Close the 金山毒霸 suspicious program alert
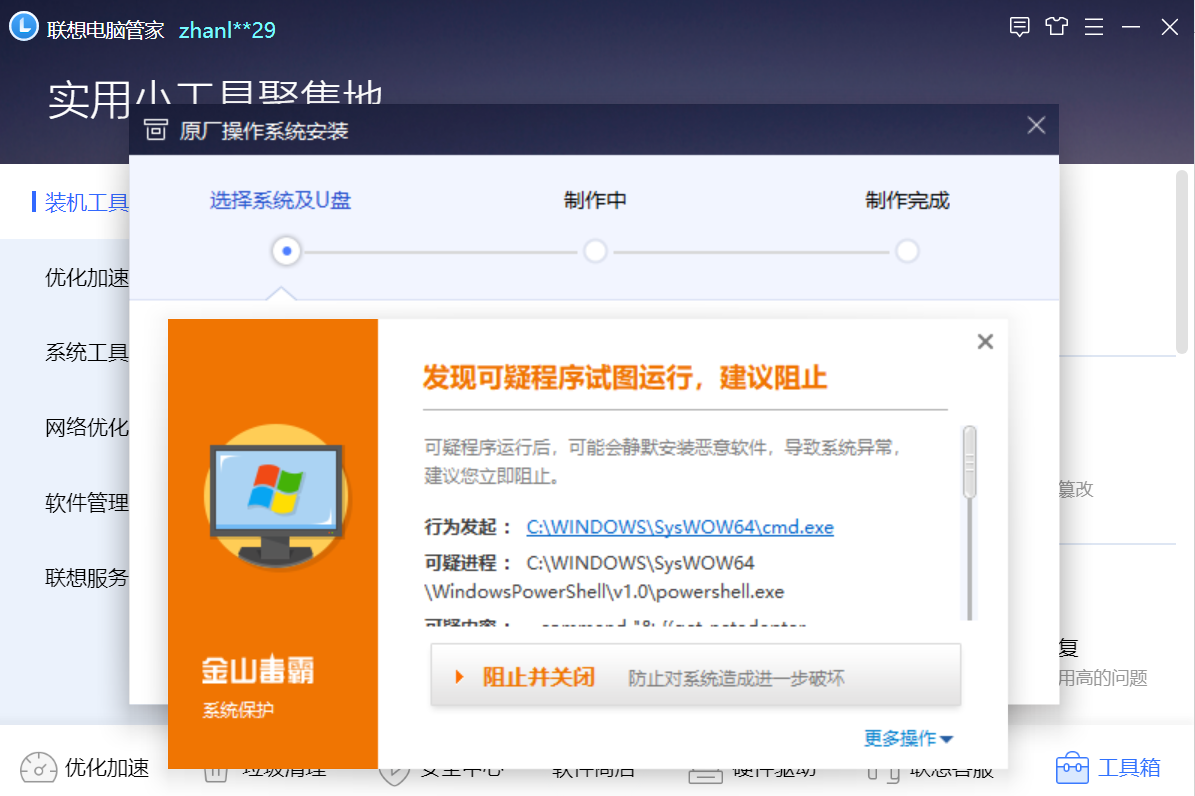 (985, 342)
